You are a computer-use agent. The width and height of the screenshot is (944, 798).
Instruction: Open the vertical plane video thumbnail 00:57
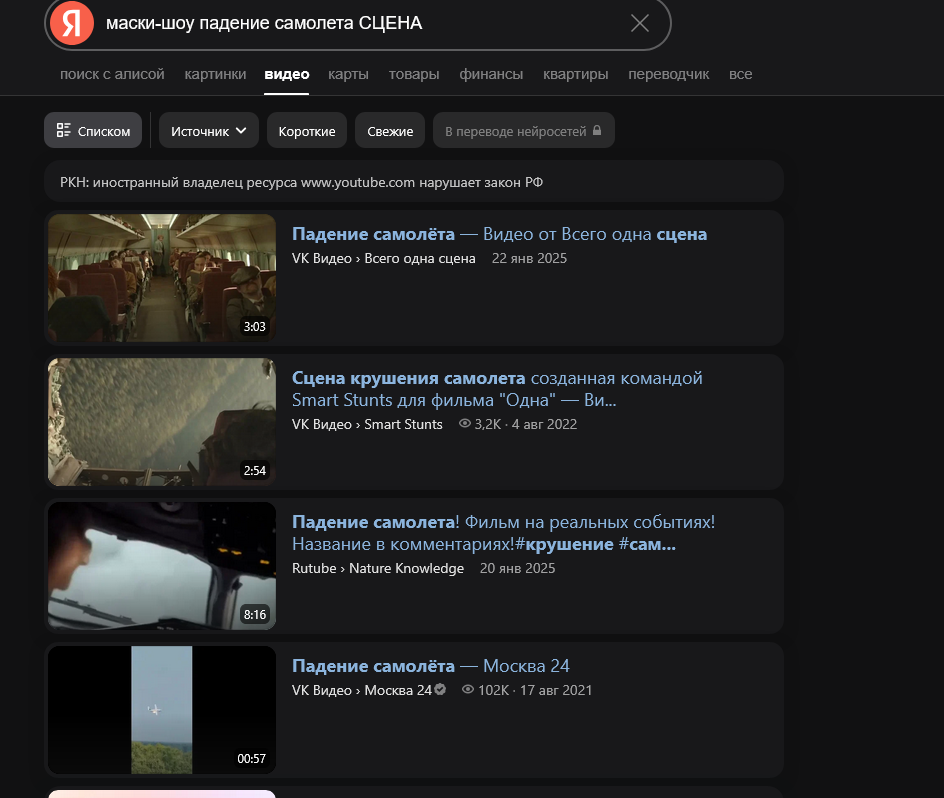click(x=161, y=709)
